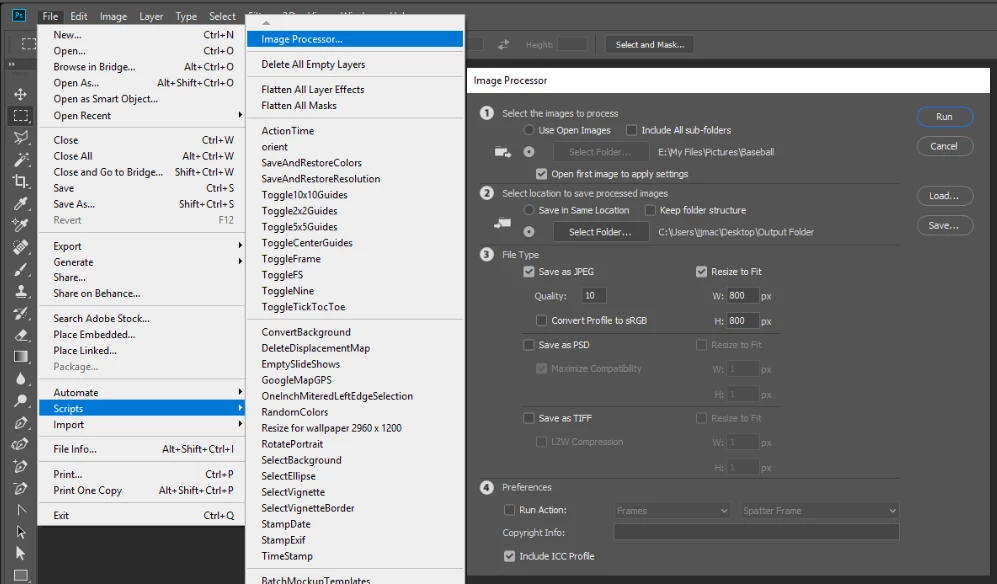Click Cancel in Image Processor
This screenshot has height=584, width=997.
944,146
